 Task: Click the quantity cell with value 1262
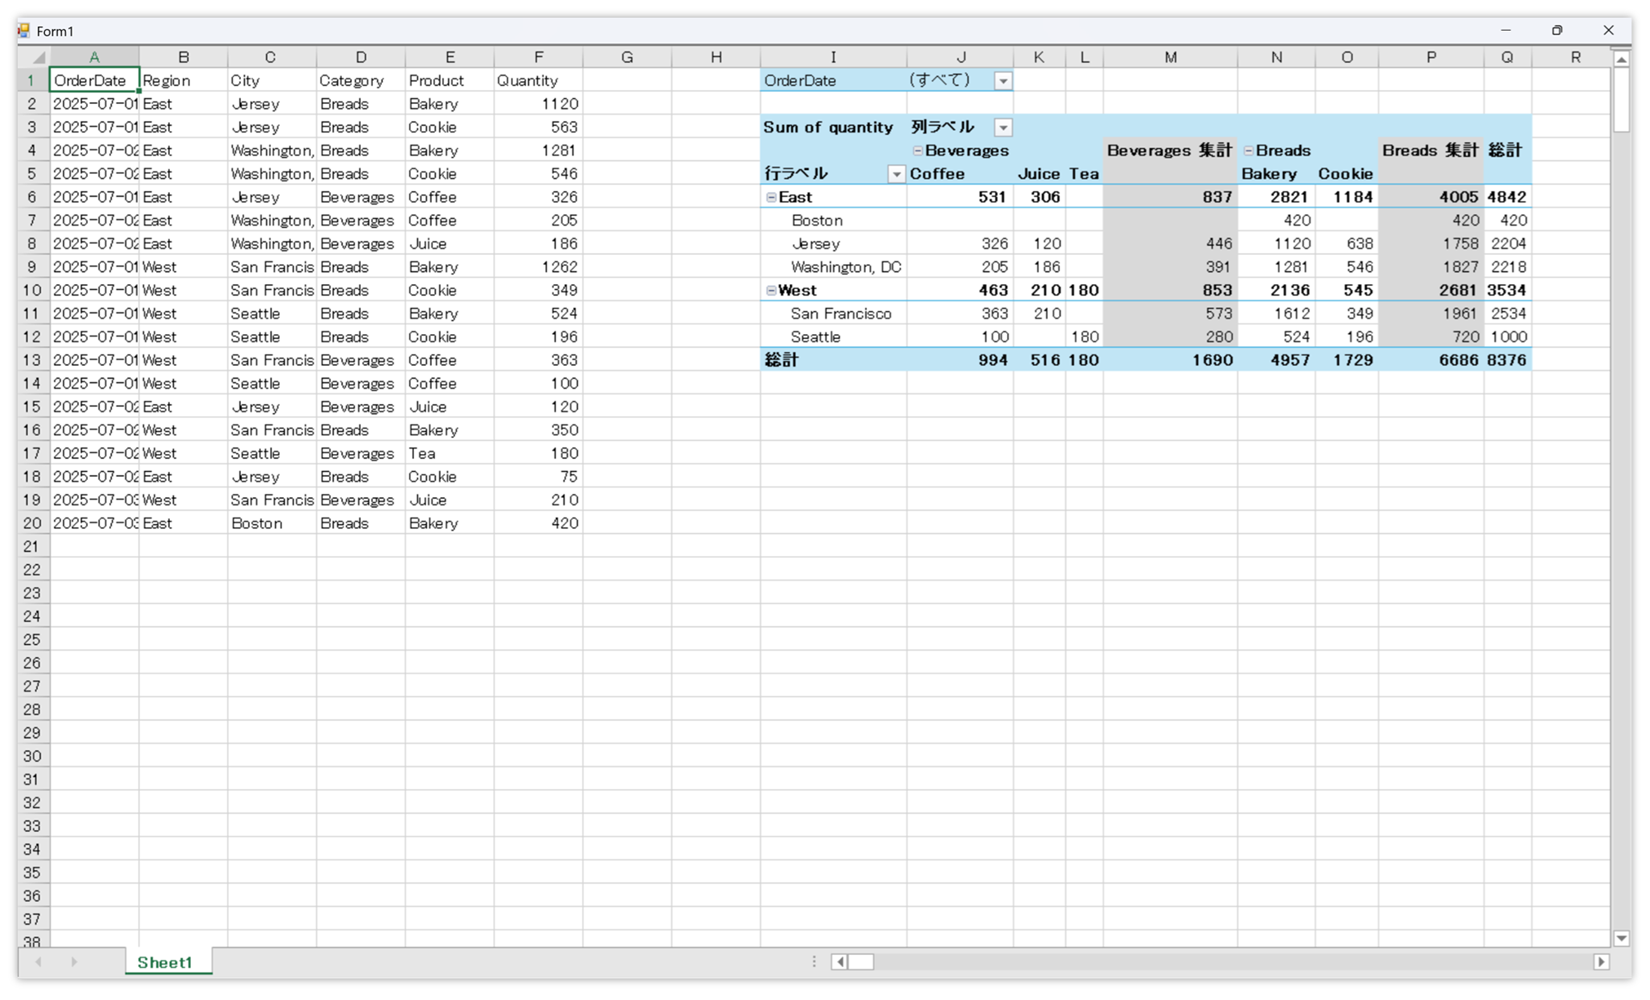538,267
